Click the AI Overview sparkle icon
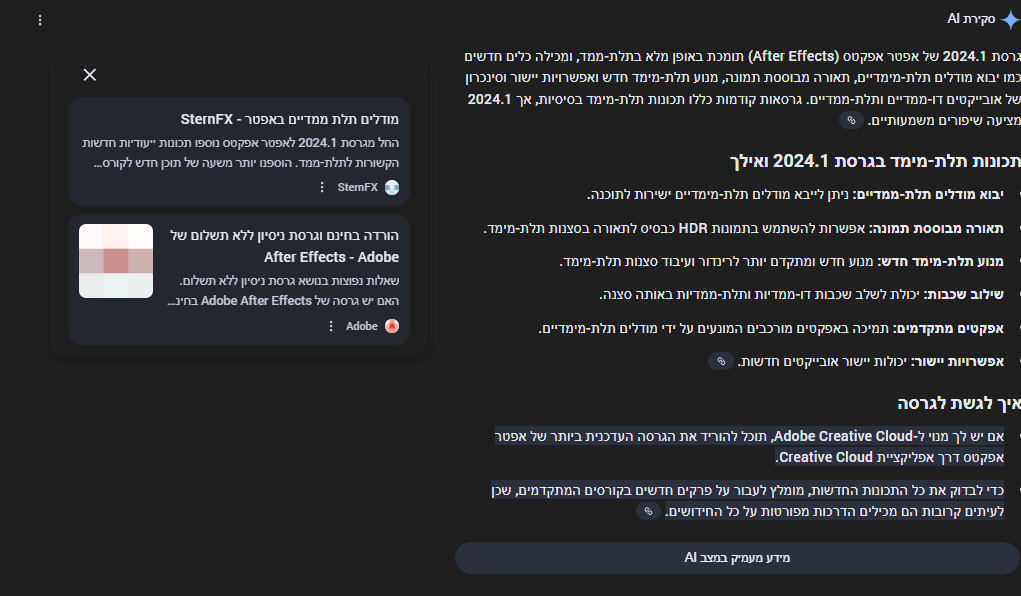The image size is (1021, 596). 1009,20
